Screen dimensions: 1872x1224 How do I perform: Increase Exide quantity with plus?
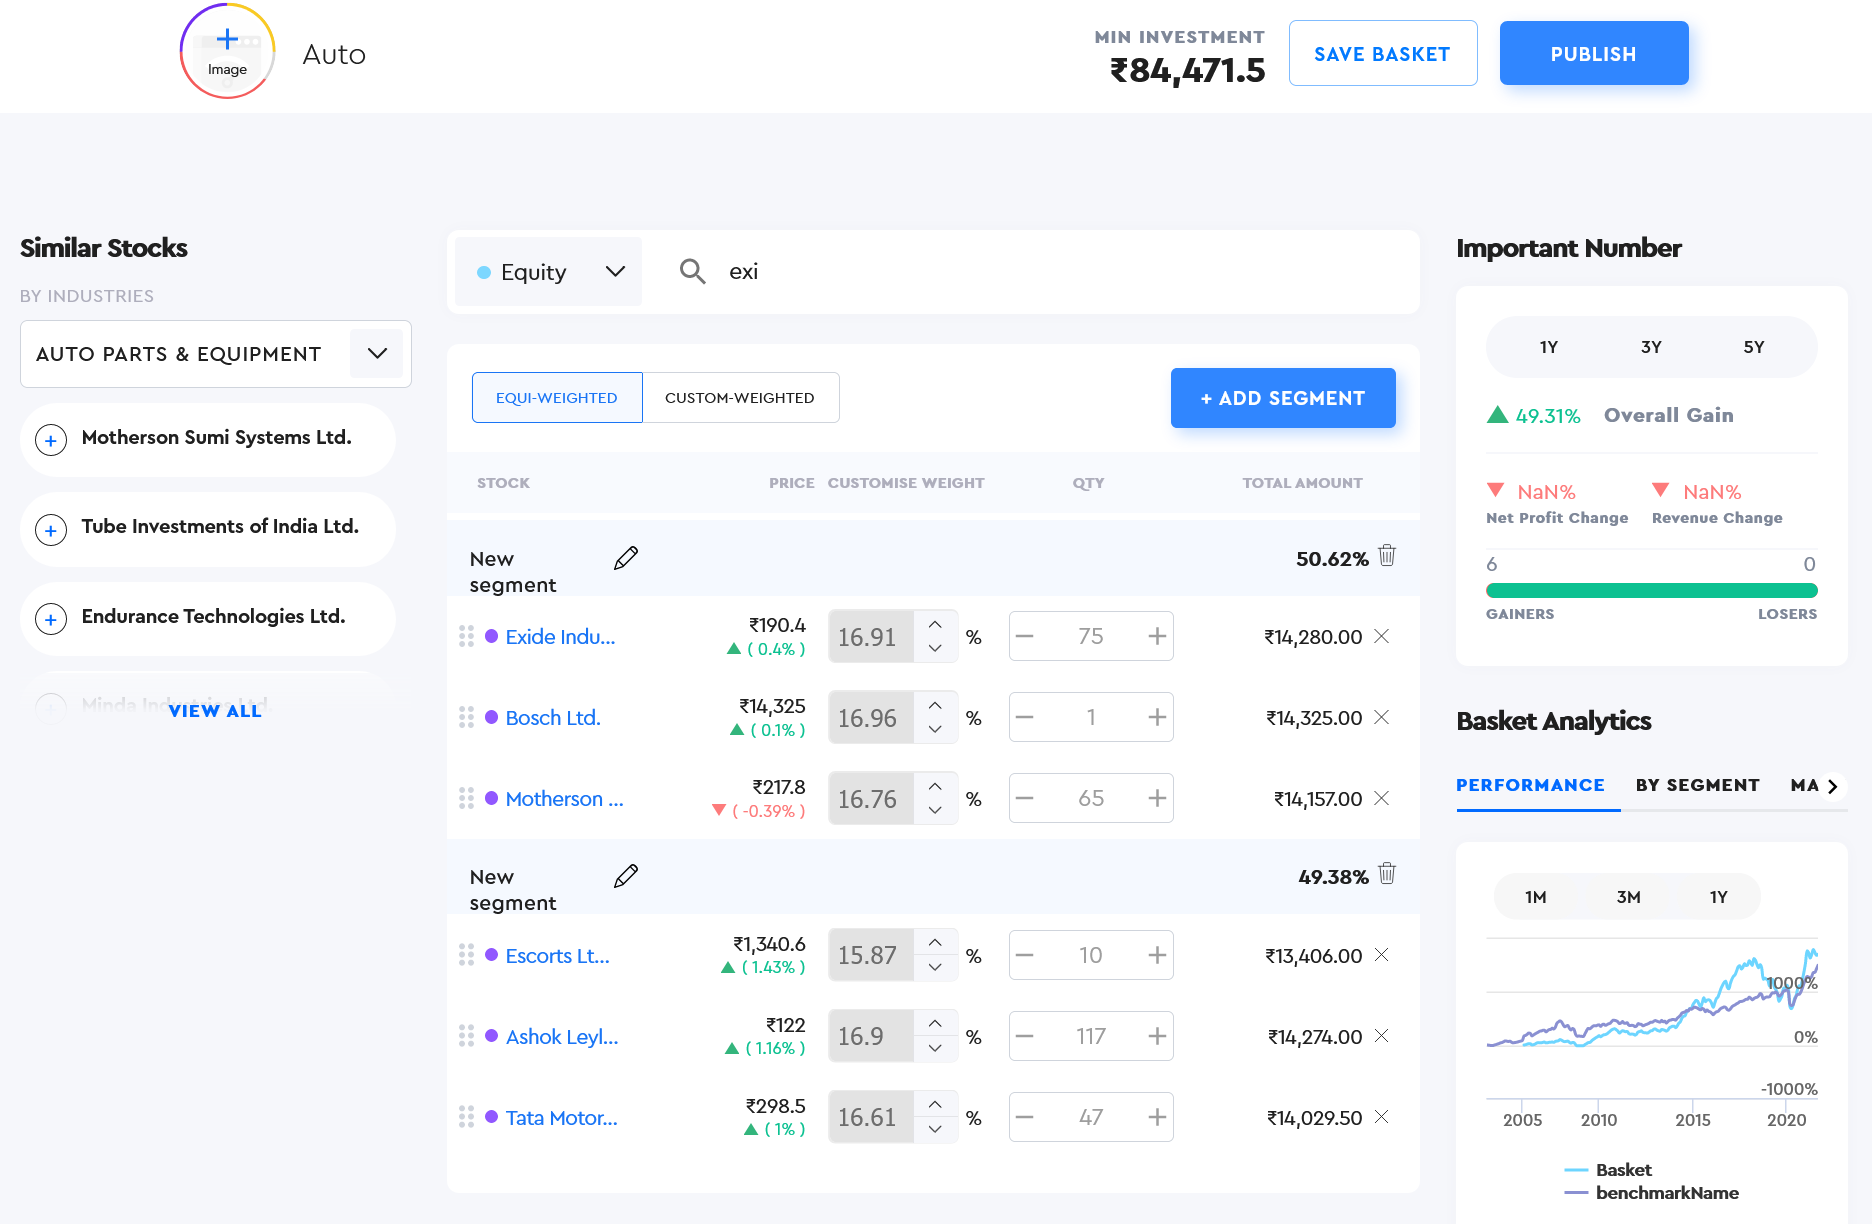point(1157,636)
